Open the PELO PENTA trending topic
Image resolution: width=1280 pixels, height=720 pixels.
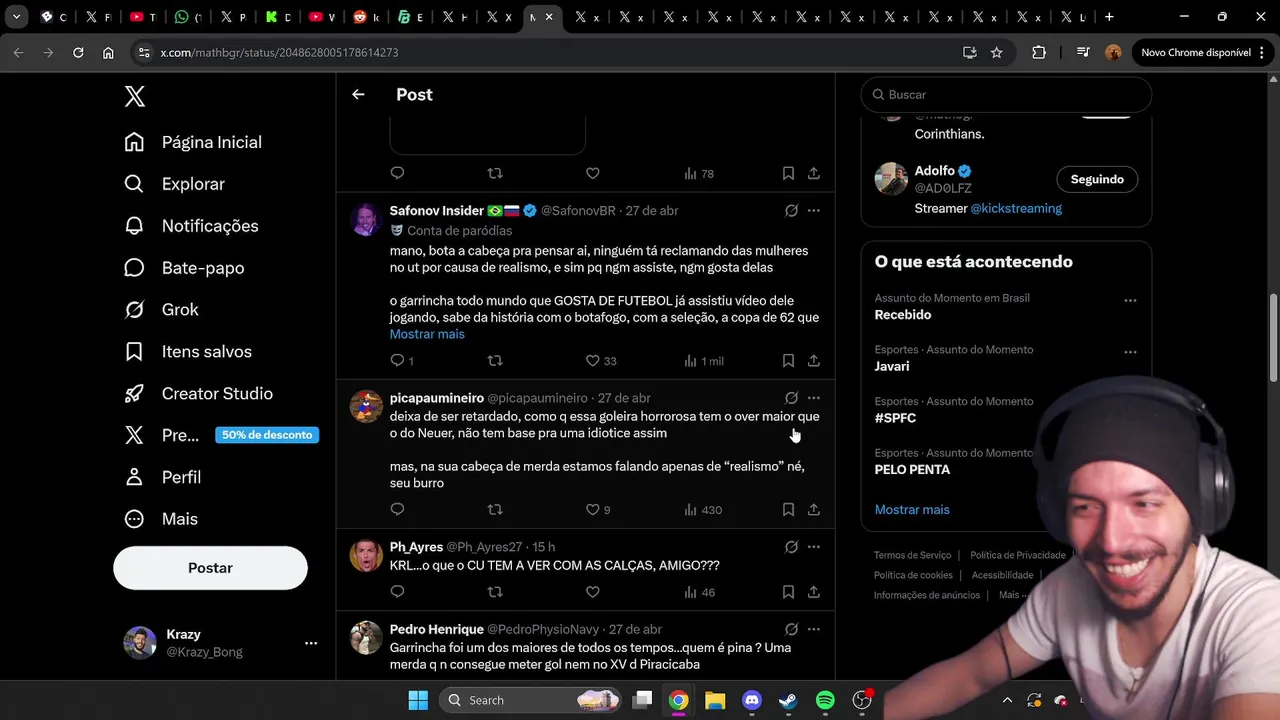912,470
